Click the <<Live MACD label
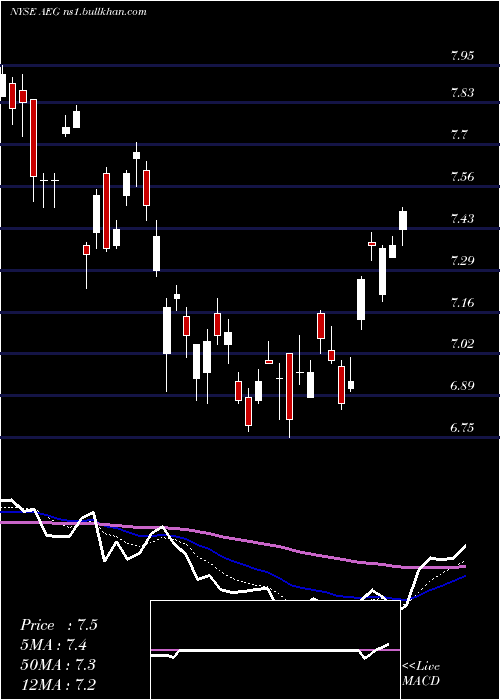This screenshot has width=500, height=700. [421, 674]
